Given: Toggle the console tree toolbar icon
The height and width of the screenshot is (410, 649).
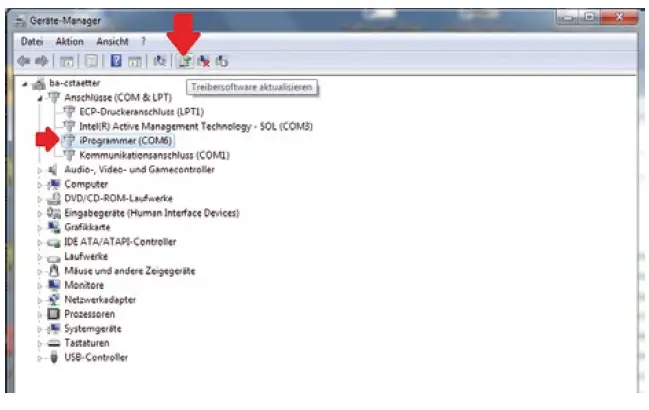Looking at the screenshot, I should [67, 62].
